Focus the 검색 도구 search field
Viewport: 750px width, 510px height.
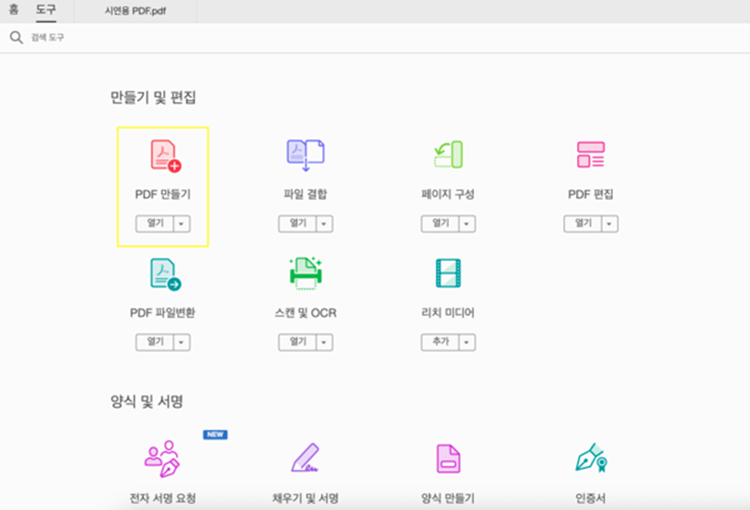pyautogui.click(x=373, y=37)
